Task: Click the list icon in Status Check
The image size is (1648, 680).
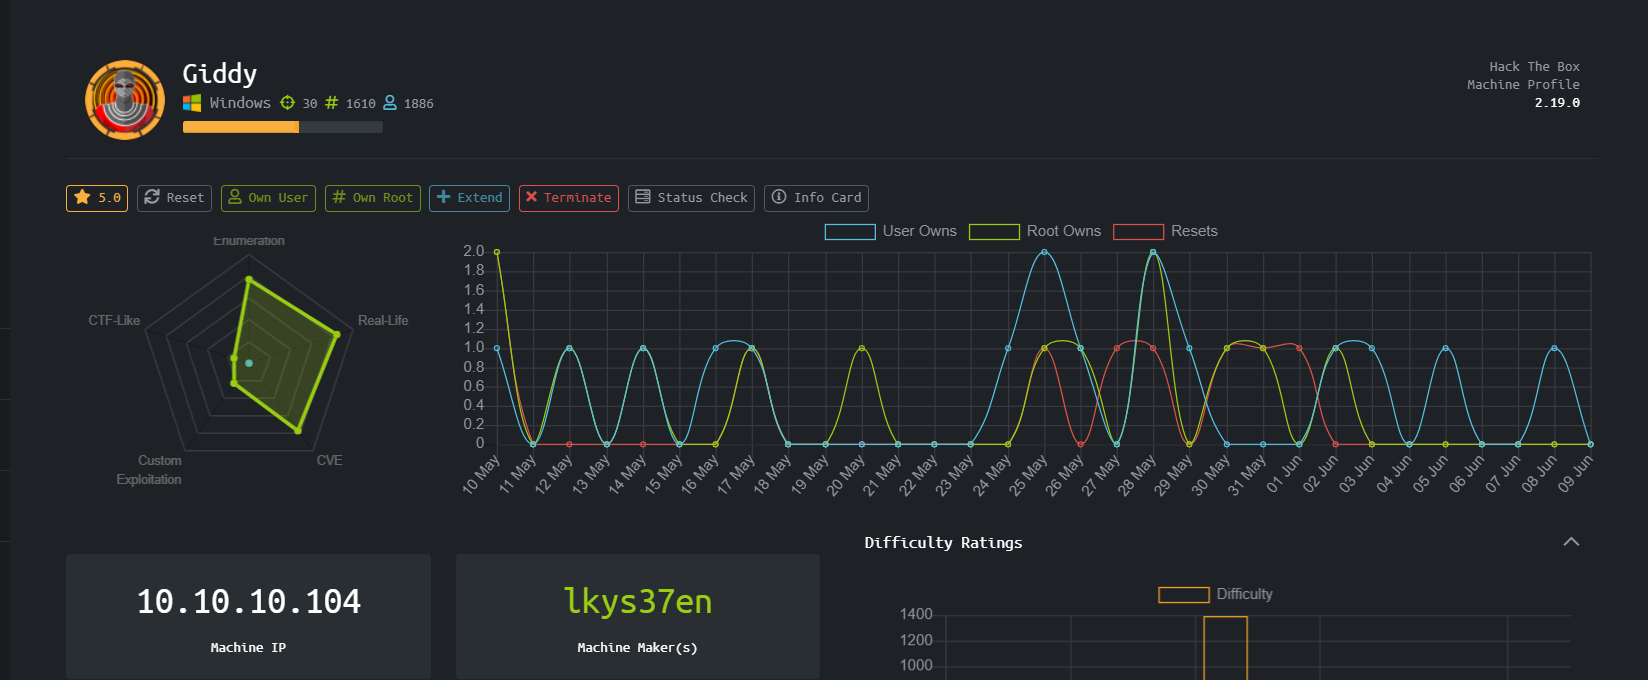Action: (x=643, y=197)
